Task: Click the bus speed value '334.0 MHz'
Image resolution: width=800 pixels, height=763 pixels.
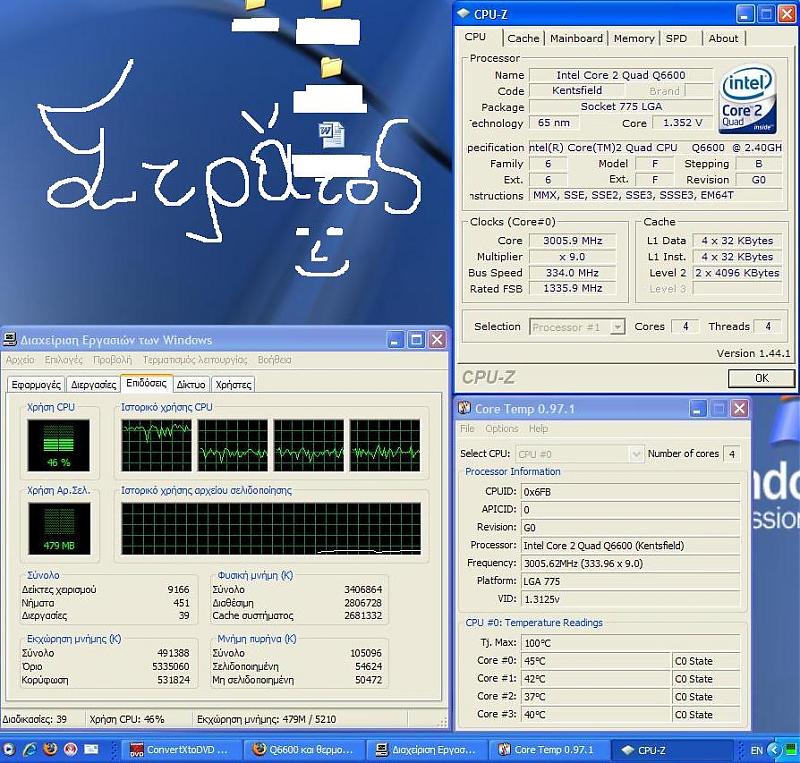Action: point(572,273)
